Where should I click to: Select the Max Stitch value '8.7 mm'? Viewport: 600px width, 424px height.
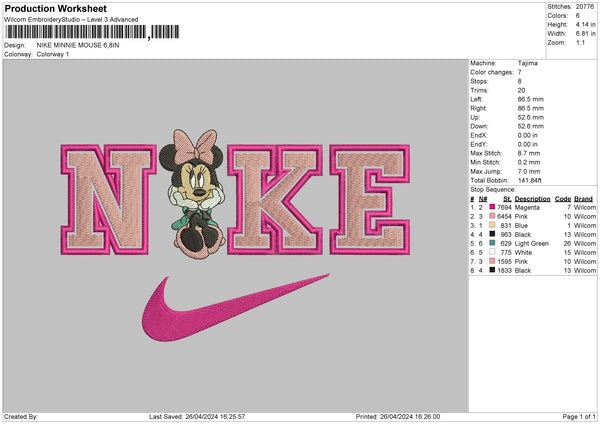[x=529, y=153]
